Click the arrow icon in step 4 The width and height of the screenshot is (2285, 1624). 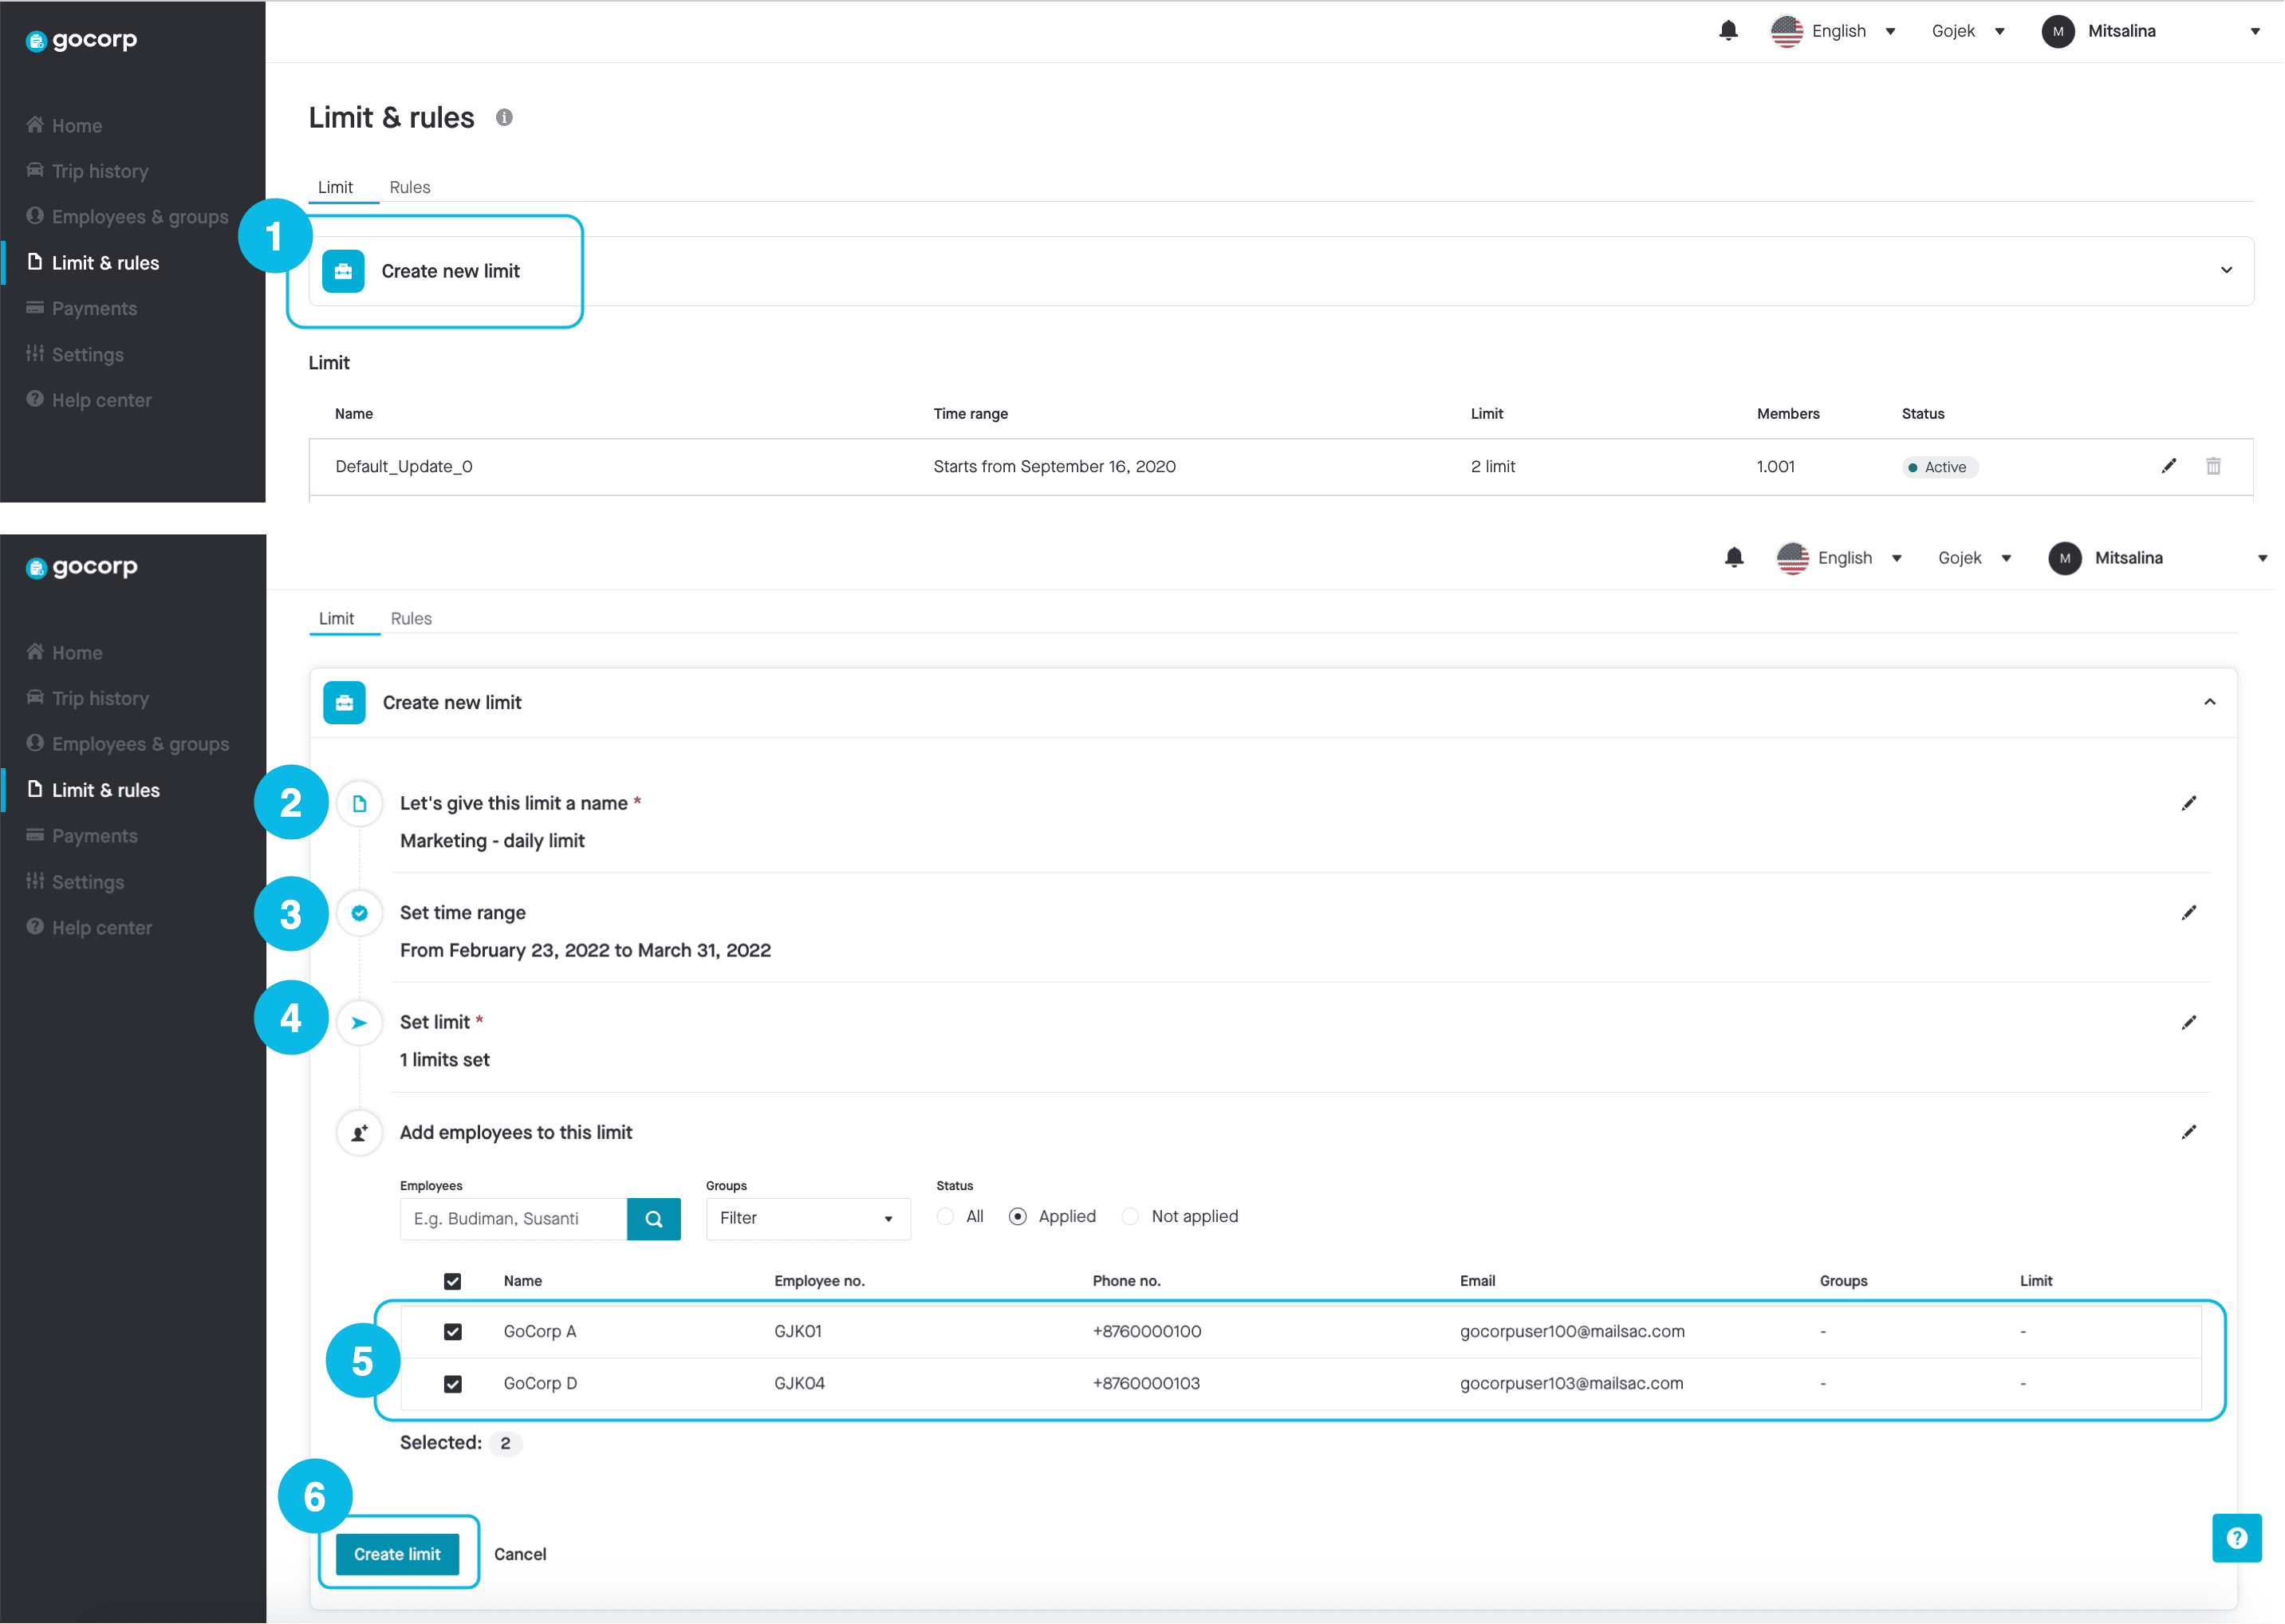pyautogui.click(x=359, y=1023)
